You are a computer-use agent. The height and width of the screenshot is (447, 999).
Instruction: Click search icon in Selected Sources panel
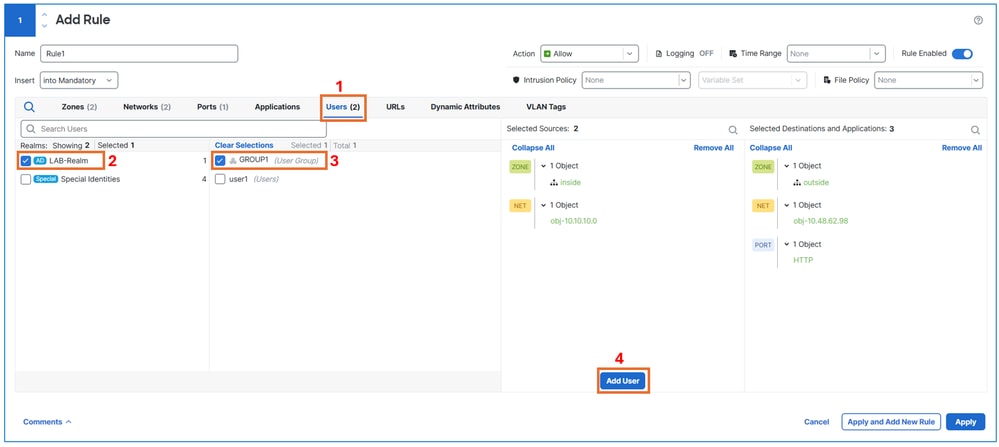(733, 130)
